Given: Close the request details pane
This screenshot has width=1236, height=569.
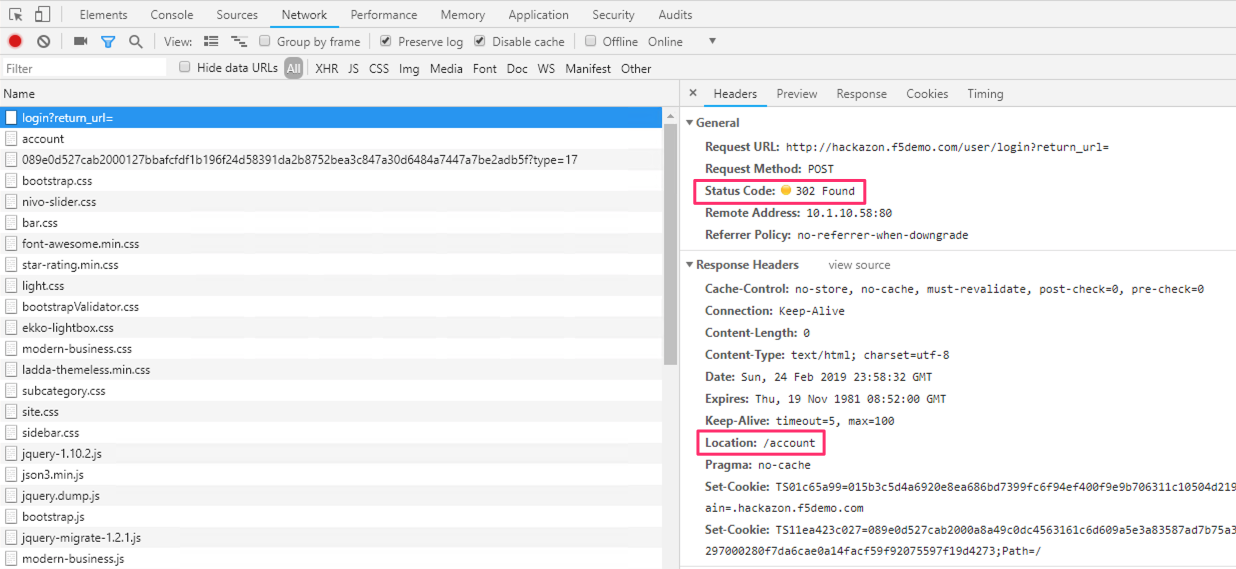Looking at the screenshot, I should [x=693, y=93].
